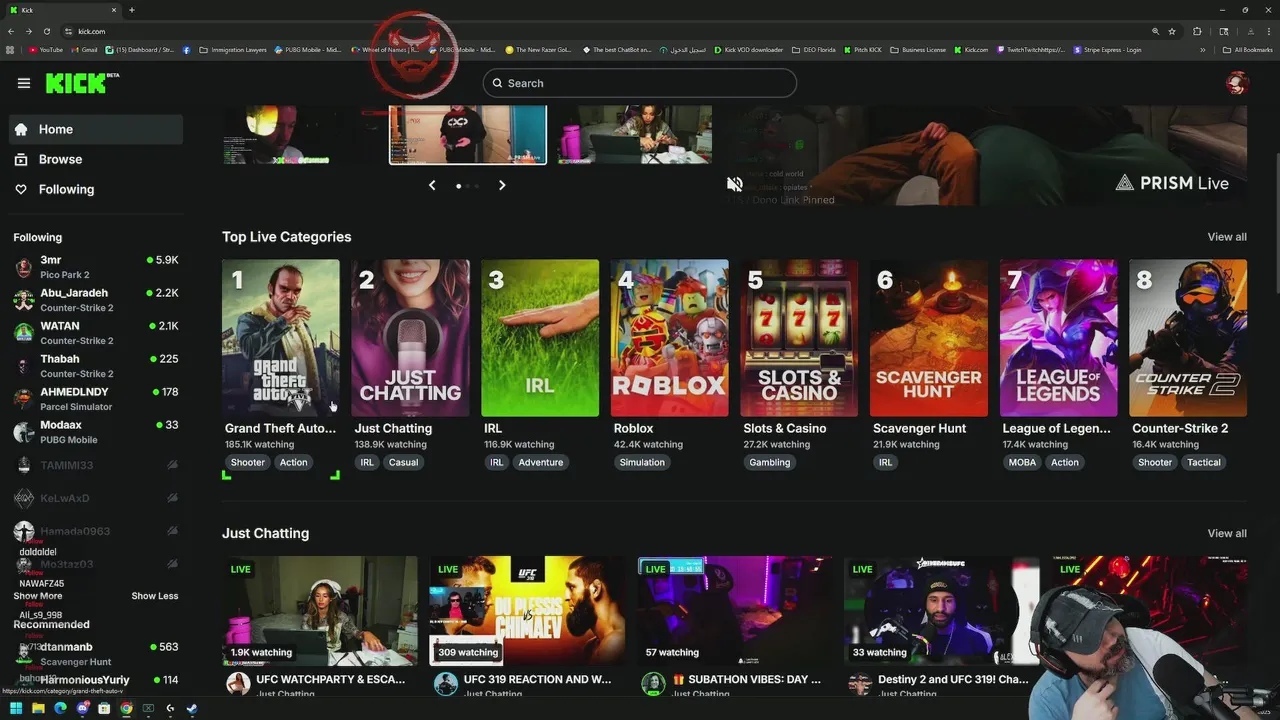The image size is (1280, 720).
Task: Open Steam from the taskbar
Action: [192, 709]
